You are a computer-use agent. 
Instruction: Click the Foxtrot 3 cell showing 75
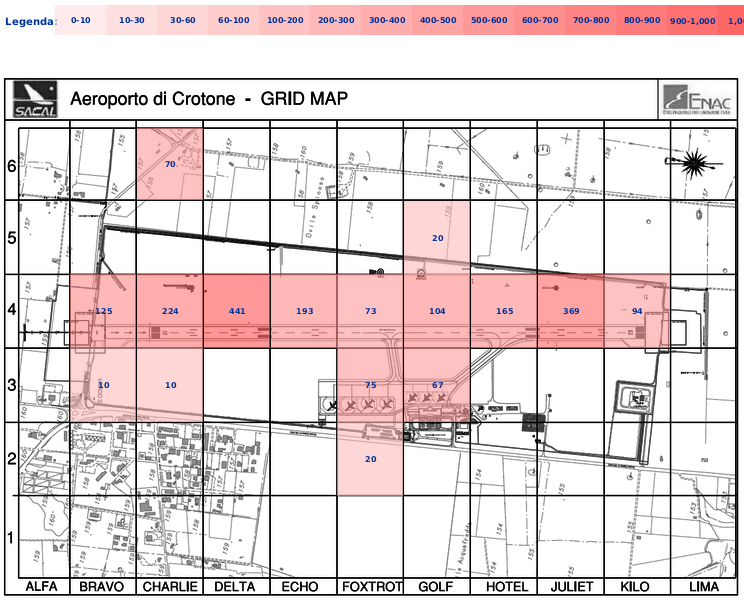click(371, 385)
